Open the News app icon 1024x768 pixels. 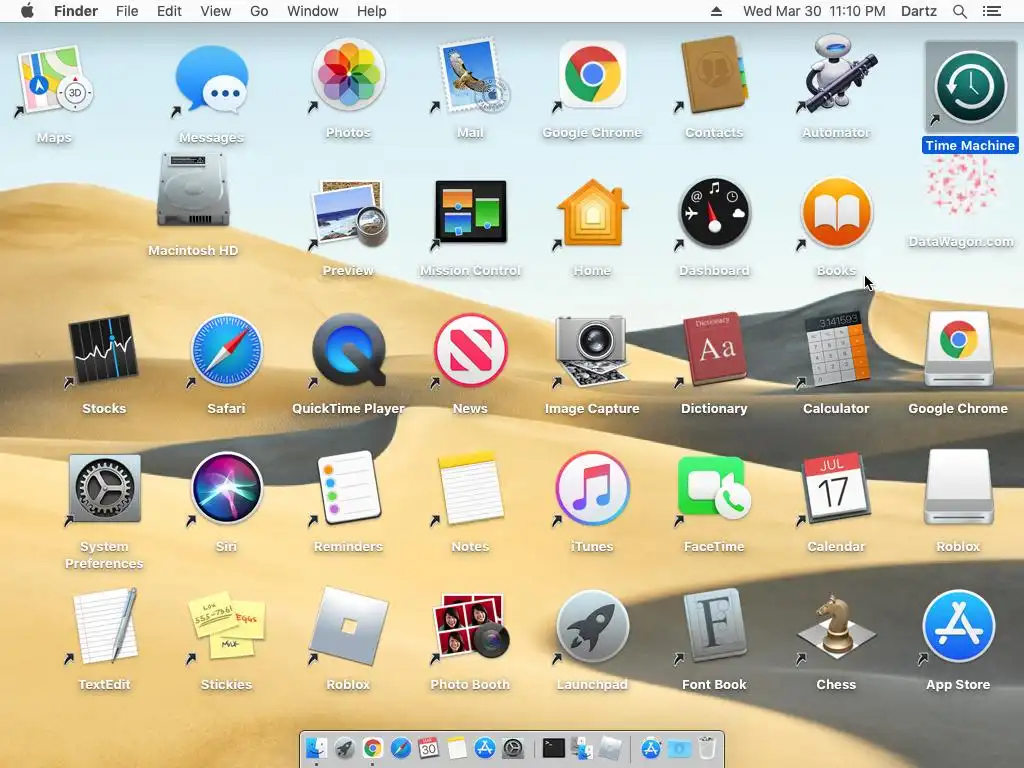[x=470, y=351]
